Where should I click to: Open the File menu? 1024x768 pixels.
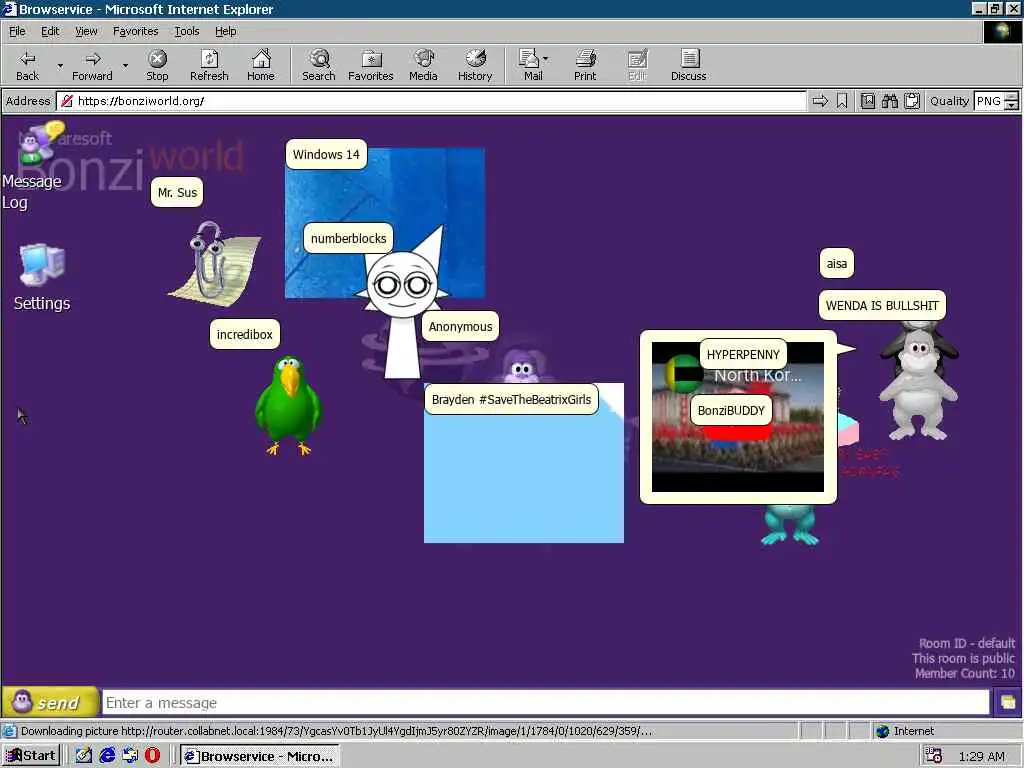[x=17, y=31]
